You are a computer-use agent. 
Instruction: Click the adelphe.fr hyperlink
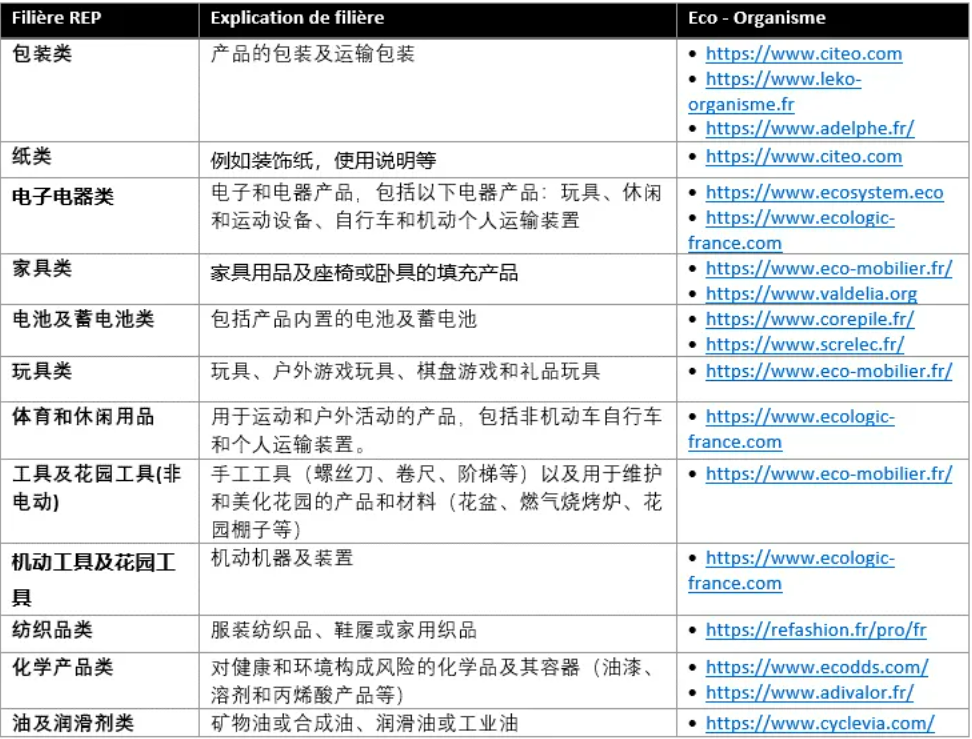point(809,128)
